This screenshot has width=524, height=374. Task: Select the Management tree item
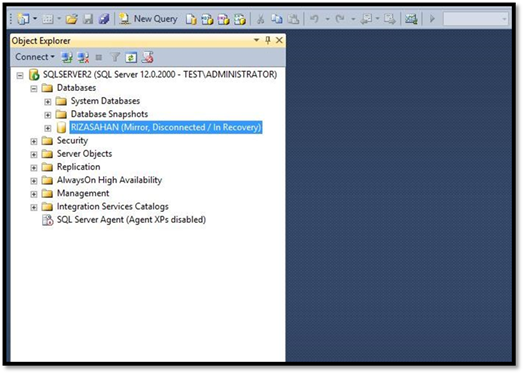click(83, 193)
